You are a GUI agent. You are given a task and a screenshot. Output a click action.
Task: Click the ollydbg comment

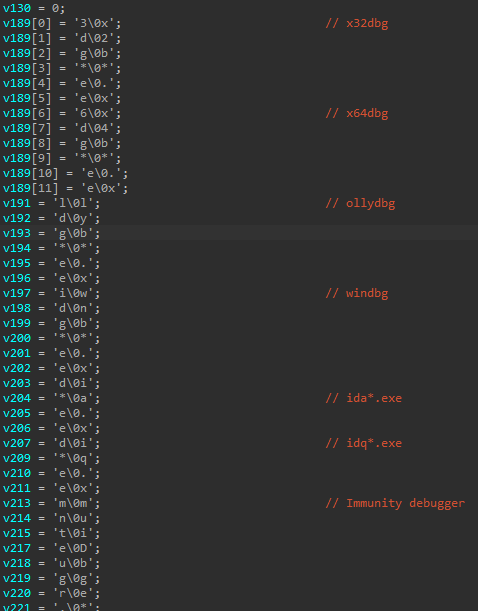click(x=360, y=203)
